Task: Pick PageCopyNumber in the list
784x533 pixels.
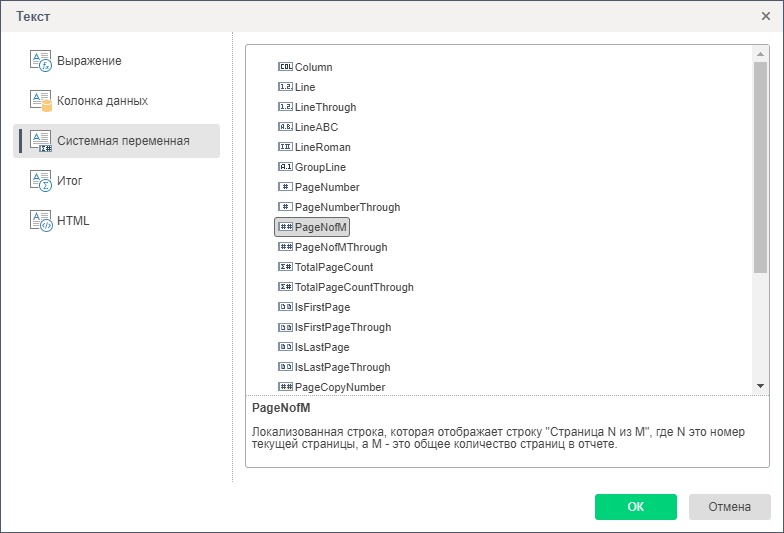Action: point(340,387)
